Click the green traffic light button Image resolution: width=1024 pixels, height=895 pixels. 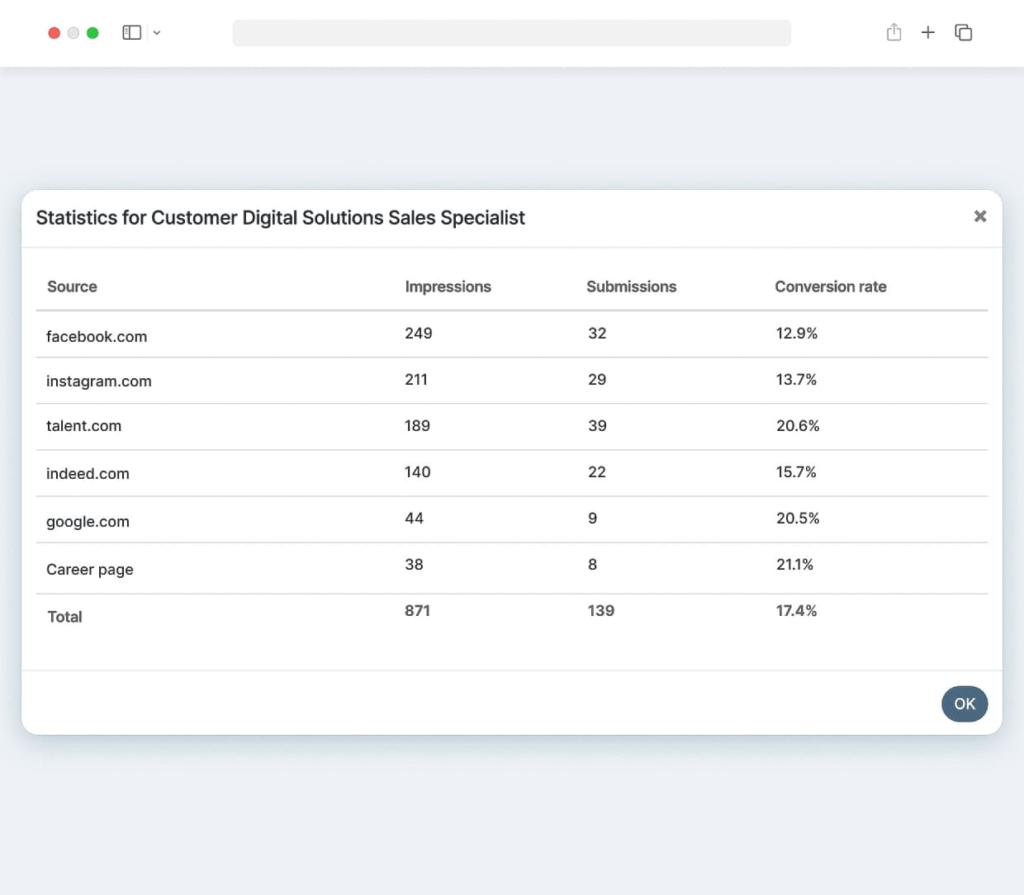coord(93,32)
